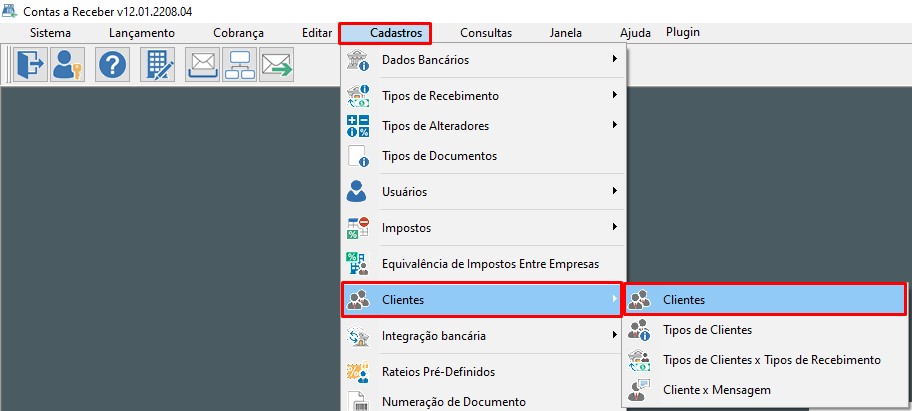This screenshot has height=411, width=912.
Task: Click Tipos de Clientes x Recebimento icon
Action: (x=639, y=360)
